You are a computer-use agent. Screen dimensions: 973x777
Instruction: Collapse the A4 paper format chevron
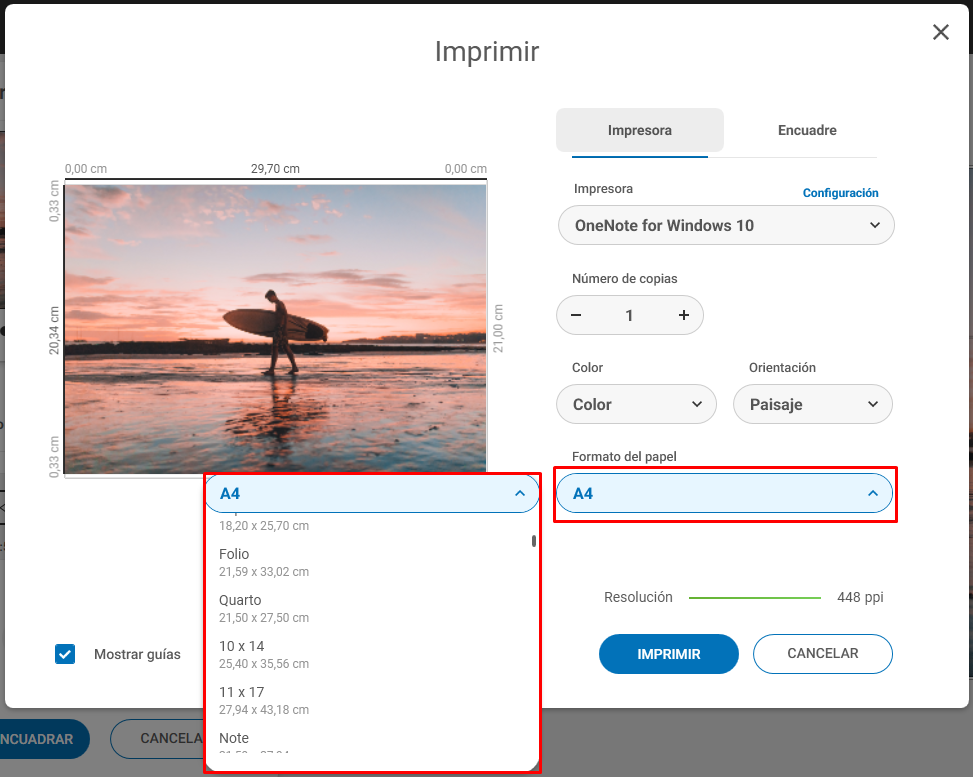pos(872,493)
